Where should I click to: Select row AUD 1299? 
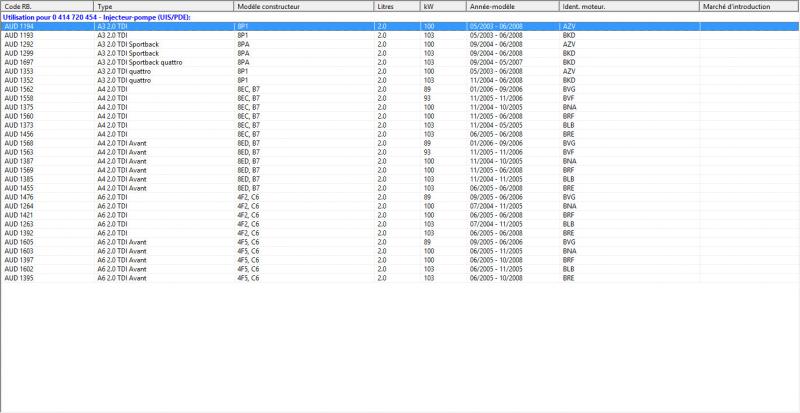pos(400,53)
